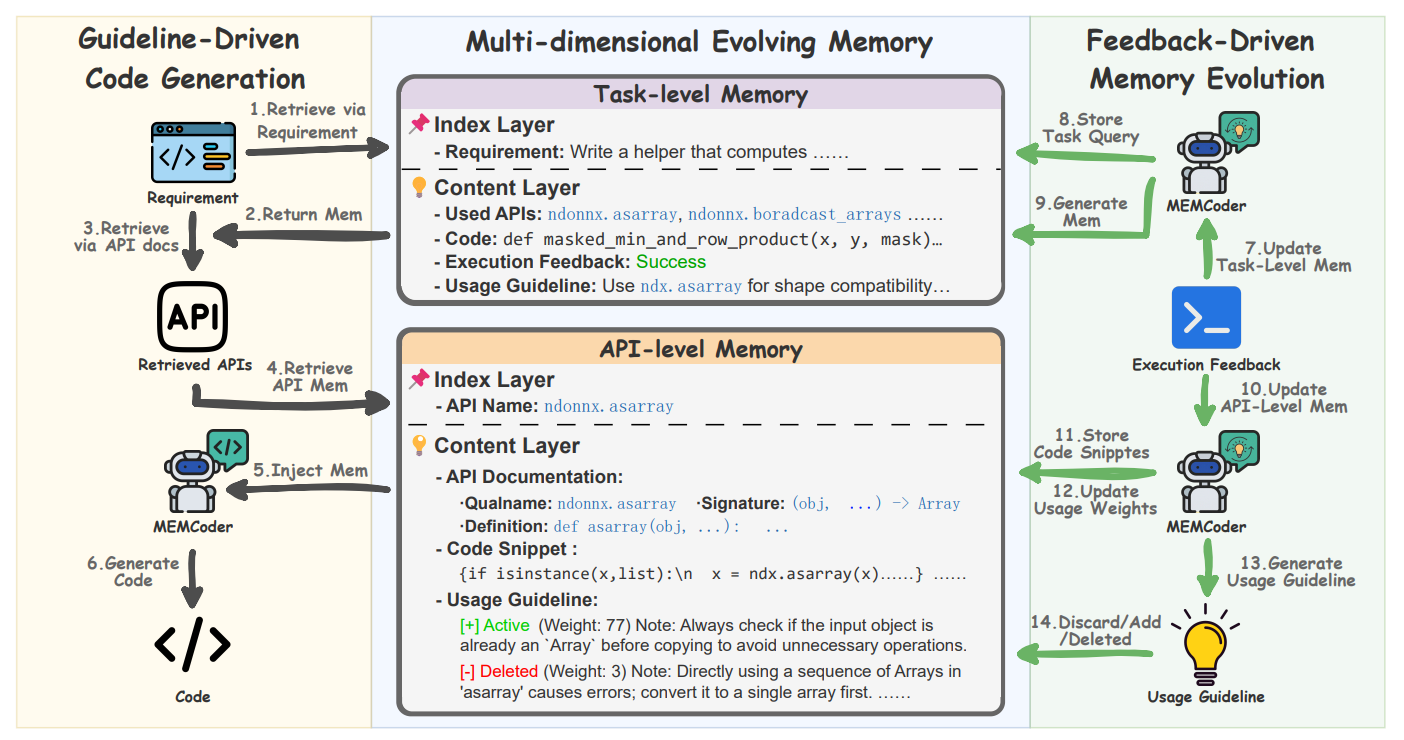The width and height of the screenshot is (1404, 740).
Task: Select the API icon above Retrieved APIs
Action: tap(193, 317)
